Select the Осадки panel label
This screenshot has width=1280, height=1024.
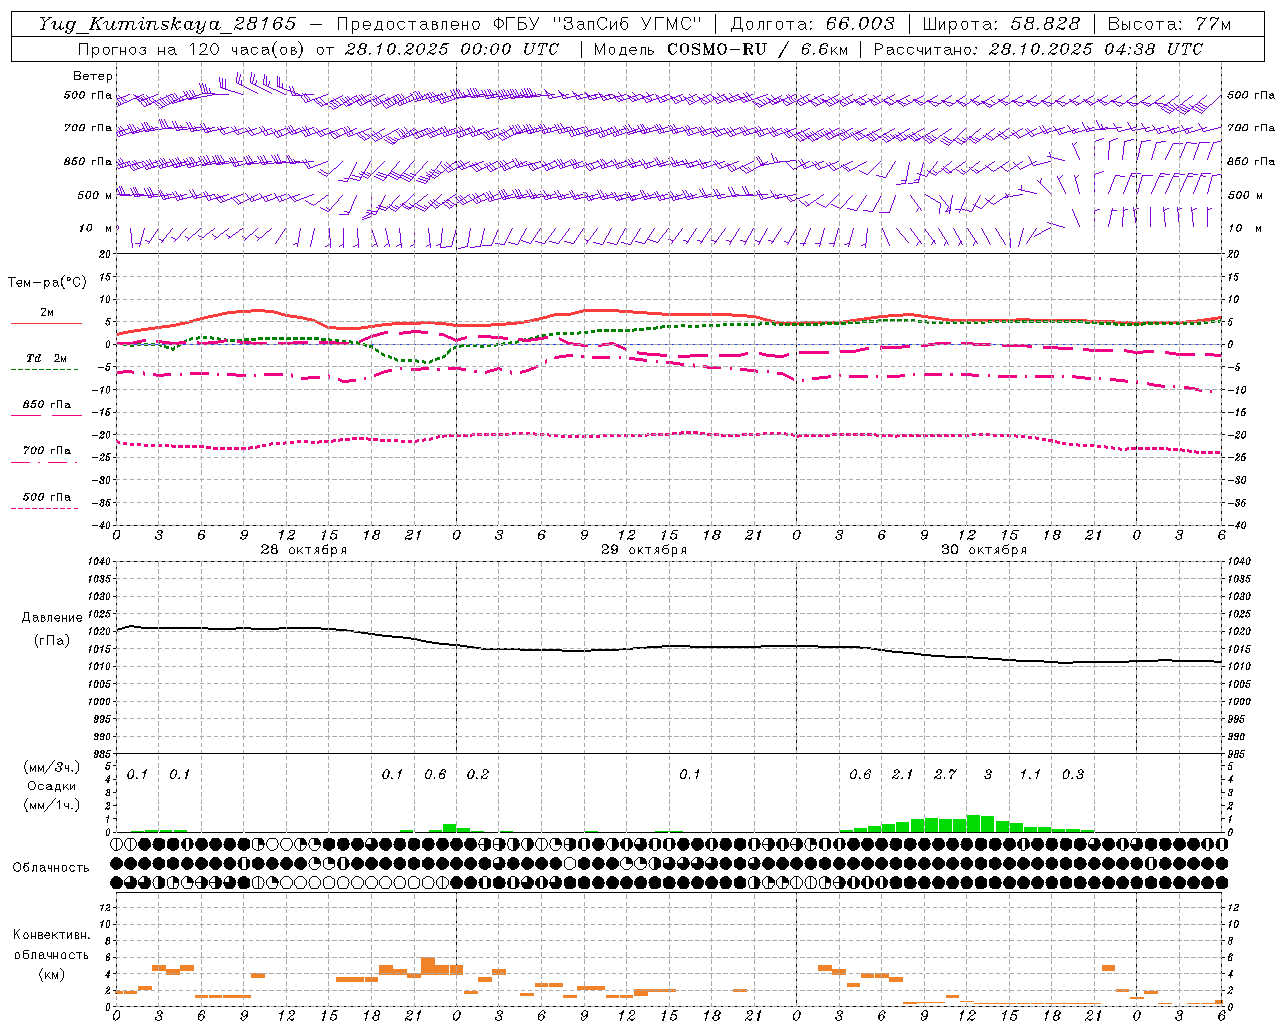[x=52, y=787]
